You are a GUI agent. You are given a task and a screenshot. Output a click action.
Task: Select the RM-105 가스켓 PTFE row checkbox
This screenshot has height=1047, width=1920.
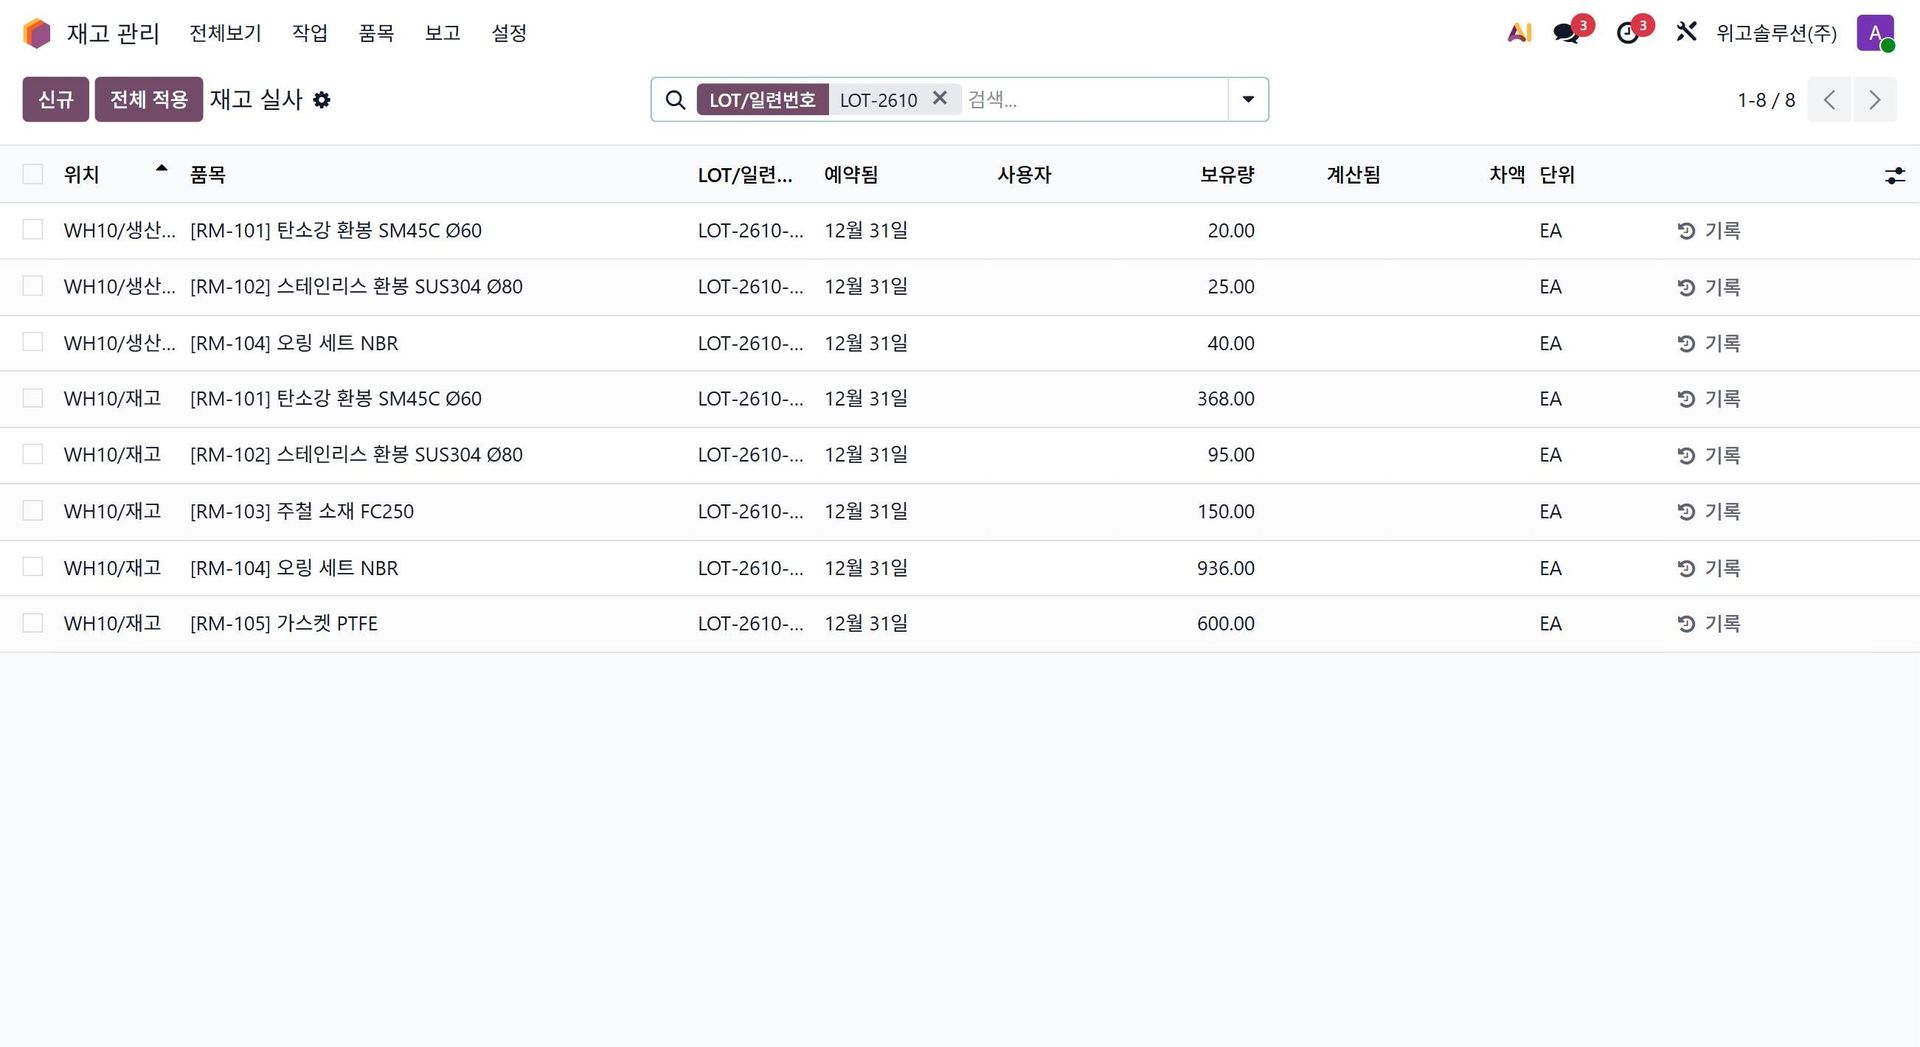point(33,623)
